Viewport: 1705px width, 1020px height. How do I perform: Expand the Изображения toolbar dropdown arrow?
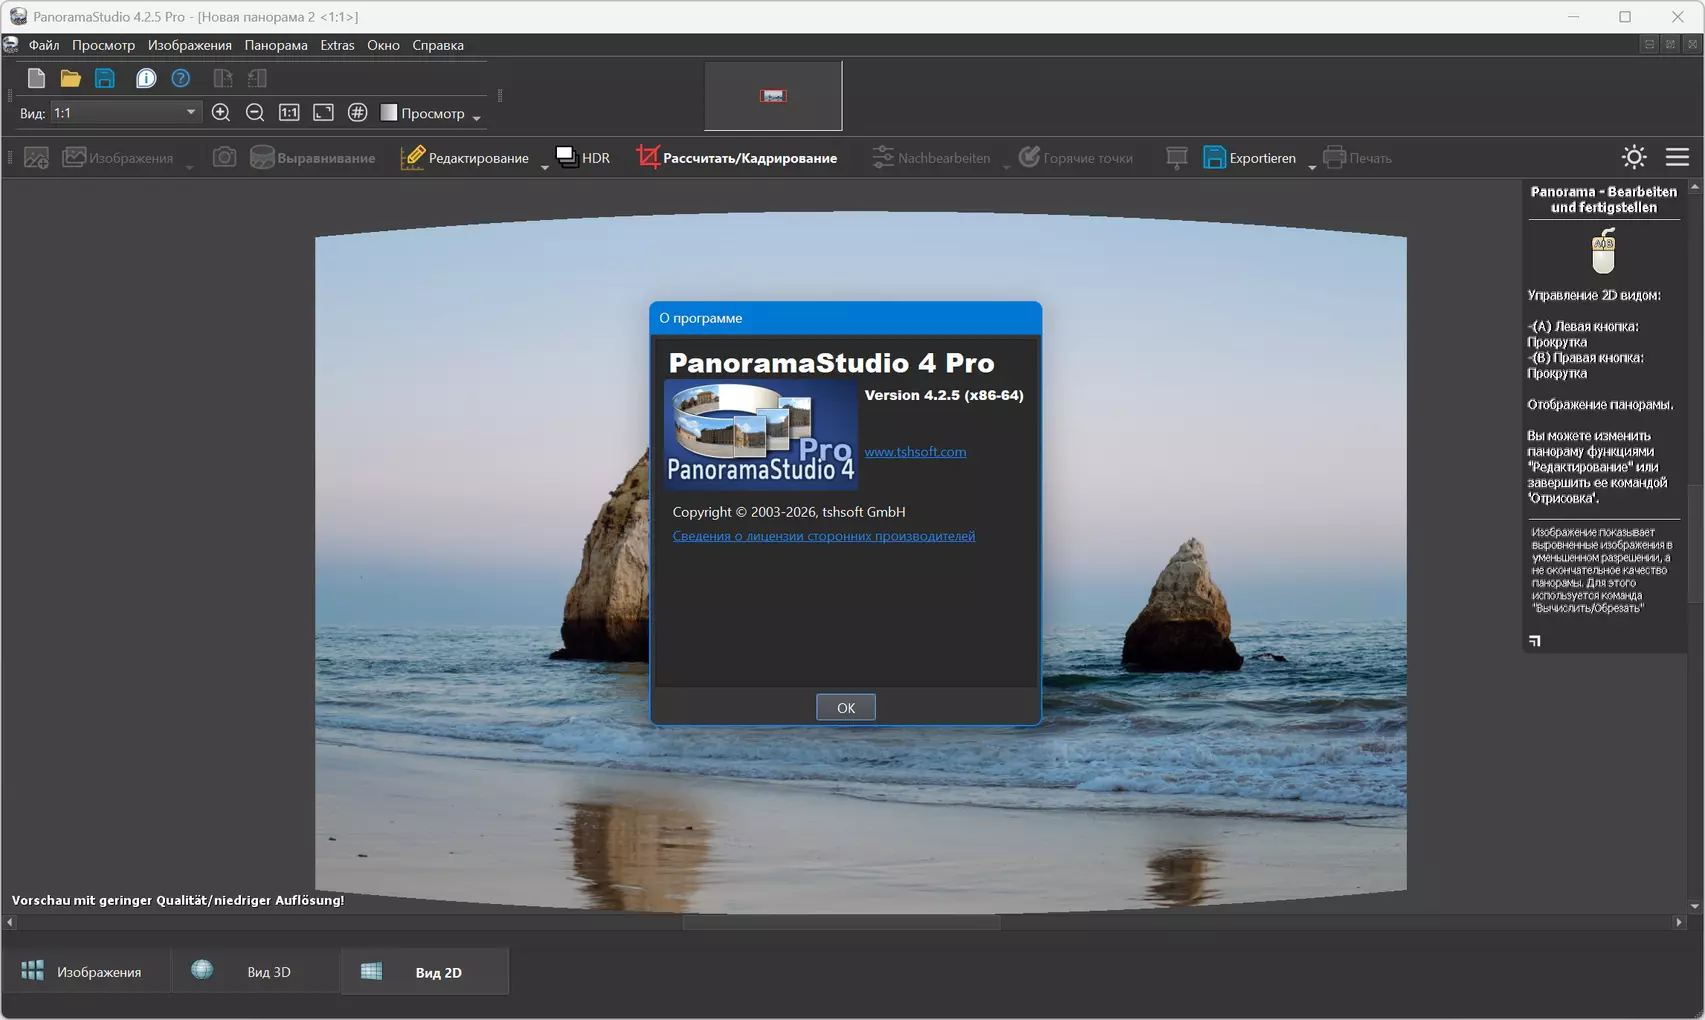tap(189, 165)
